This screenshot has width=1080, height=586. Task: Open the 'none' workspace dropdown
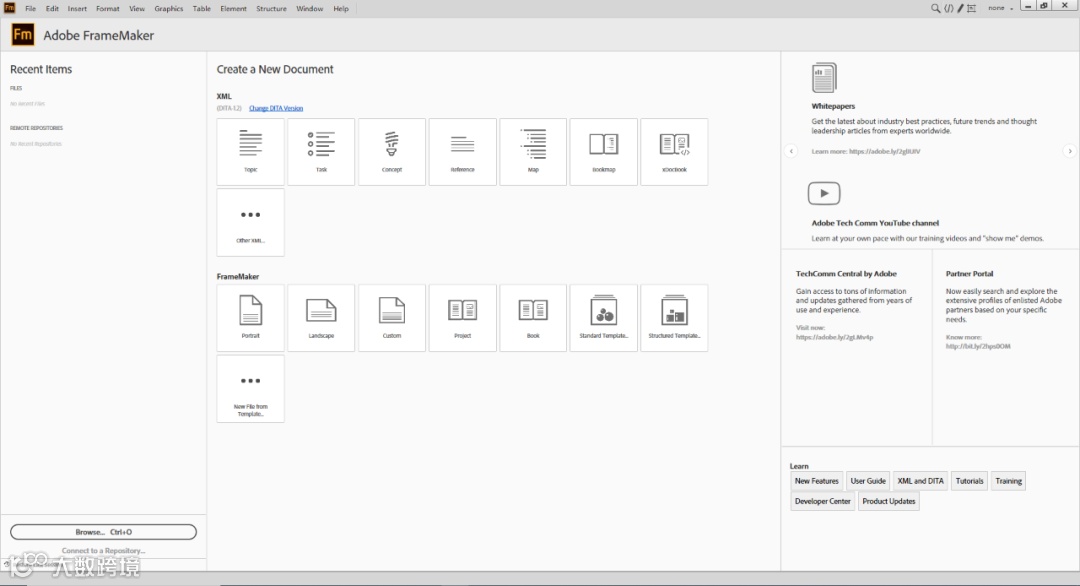(1000, 8)
